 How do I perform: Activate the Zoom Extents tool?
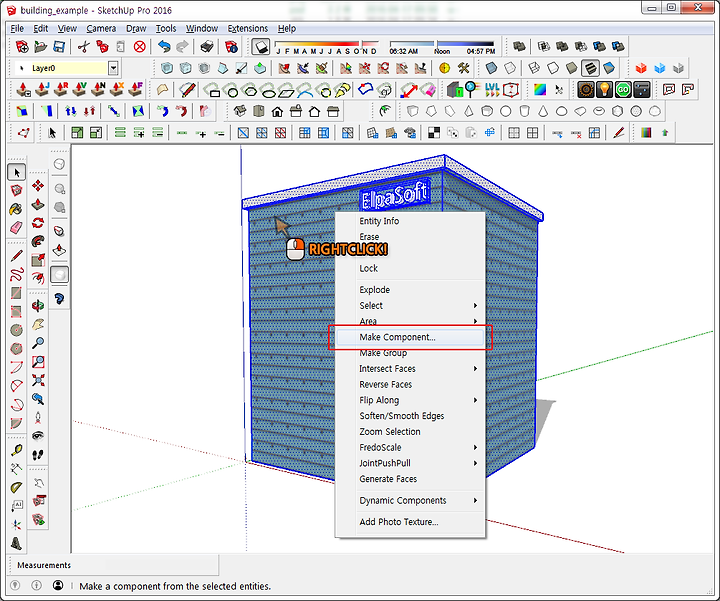(x=38, y=380)
